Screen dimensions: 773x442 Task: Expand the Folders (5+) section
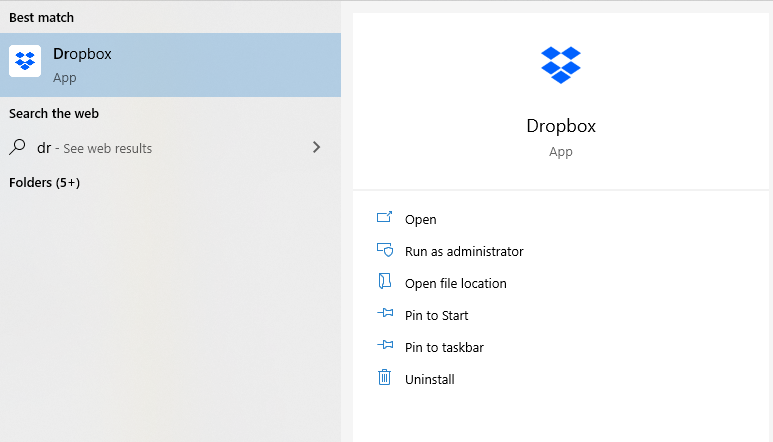44,183
